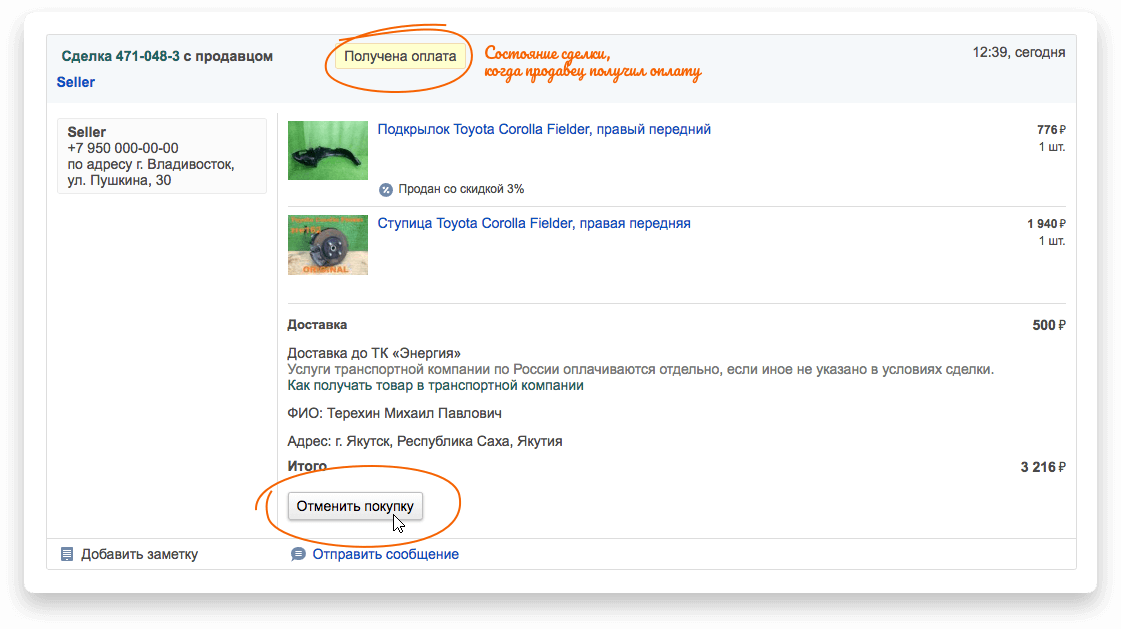The image size is (1121, 629).
Task: Click the seller phone number +7 950 000-00-00
Action: (123, 148)
